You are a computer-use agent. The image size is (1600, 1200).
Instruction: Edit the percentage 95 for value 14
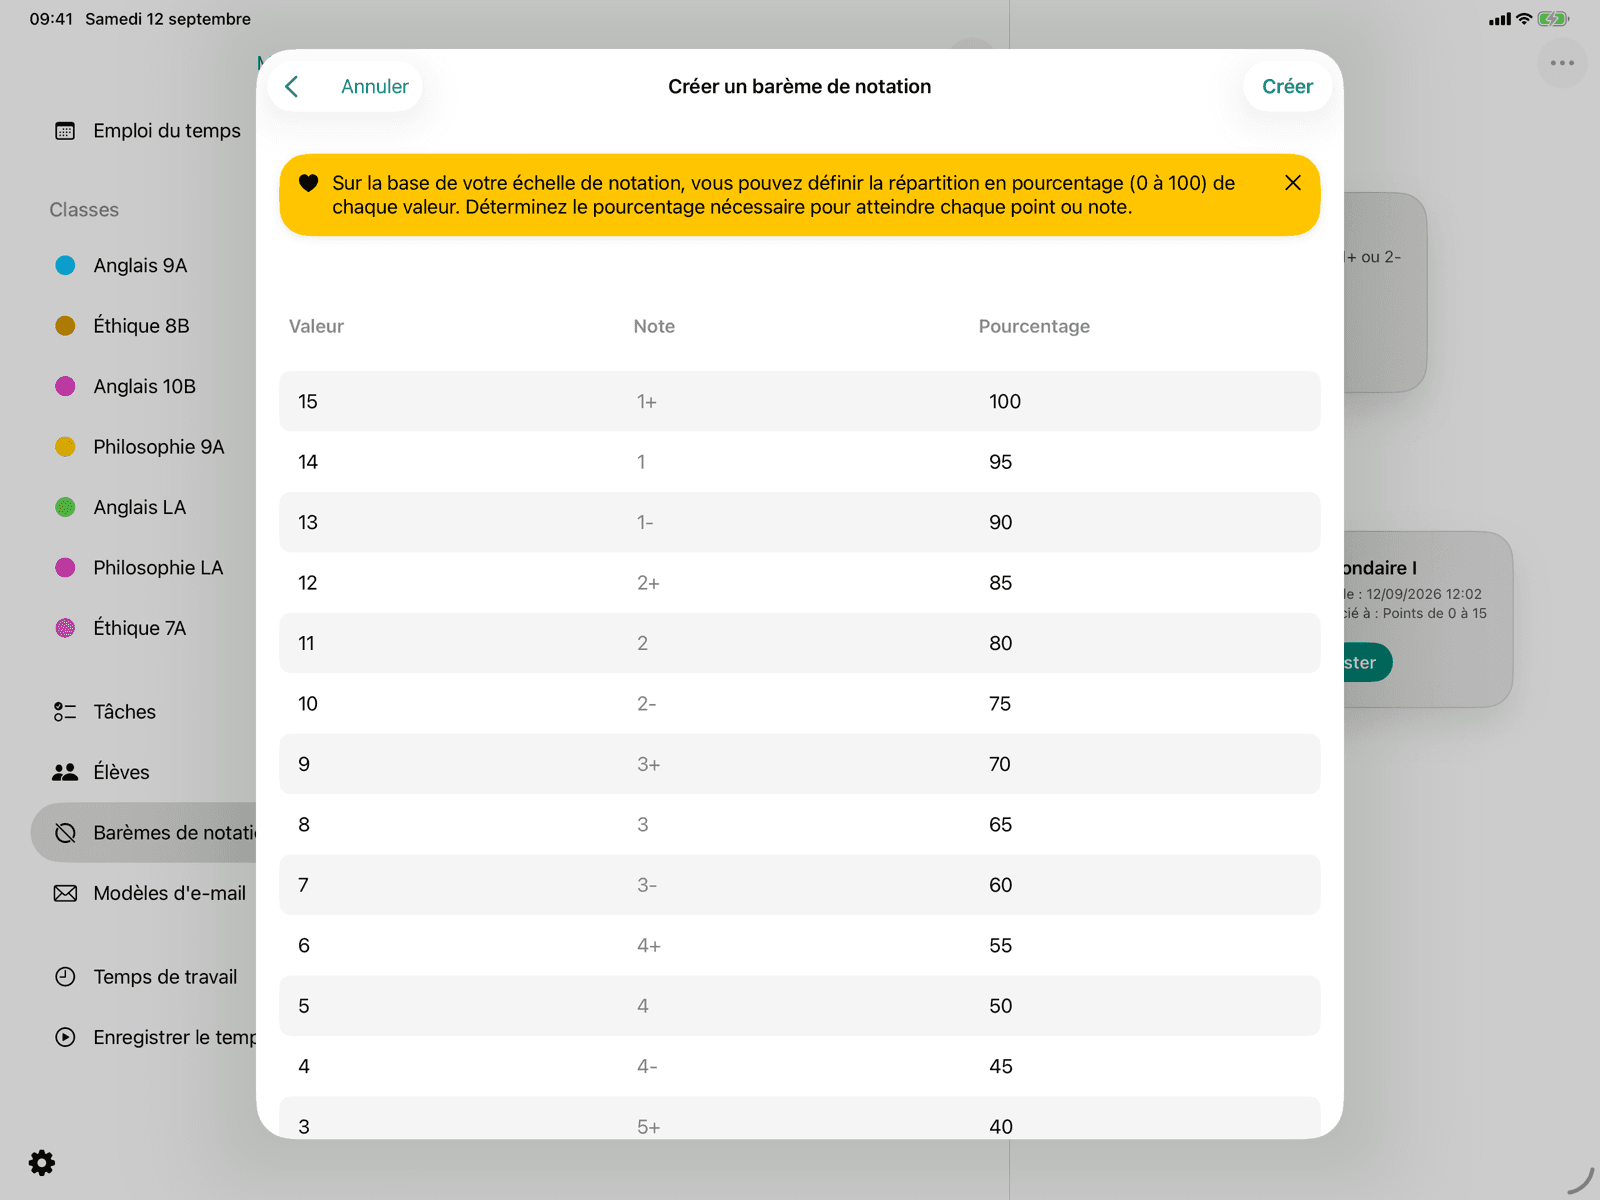1001,462
